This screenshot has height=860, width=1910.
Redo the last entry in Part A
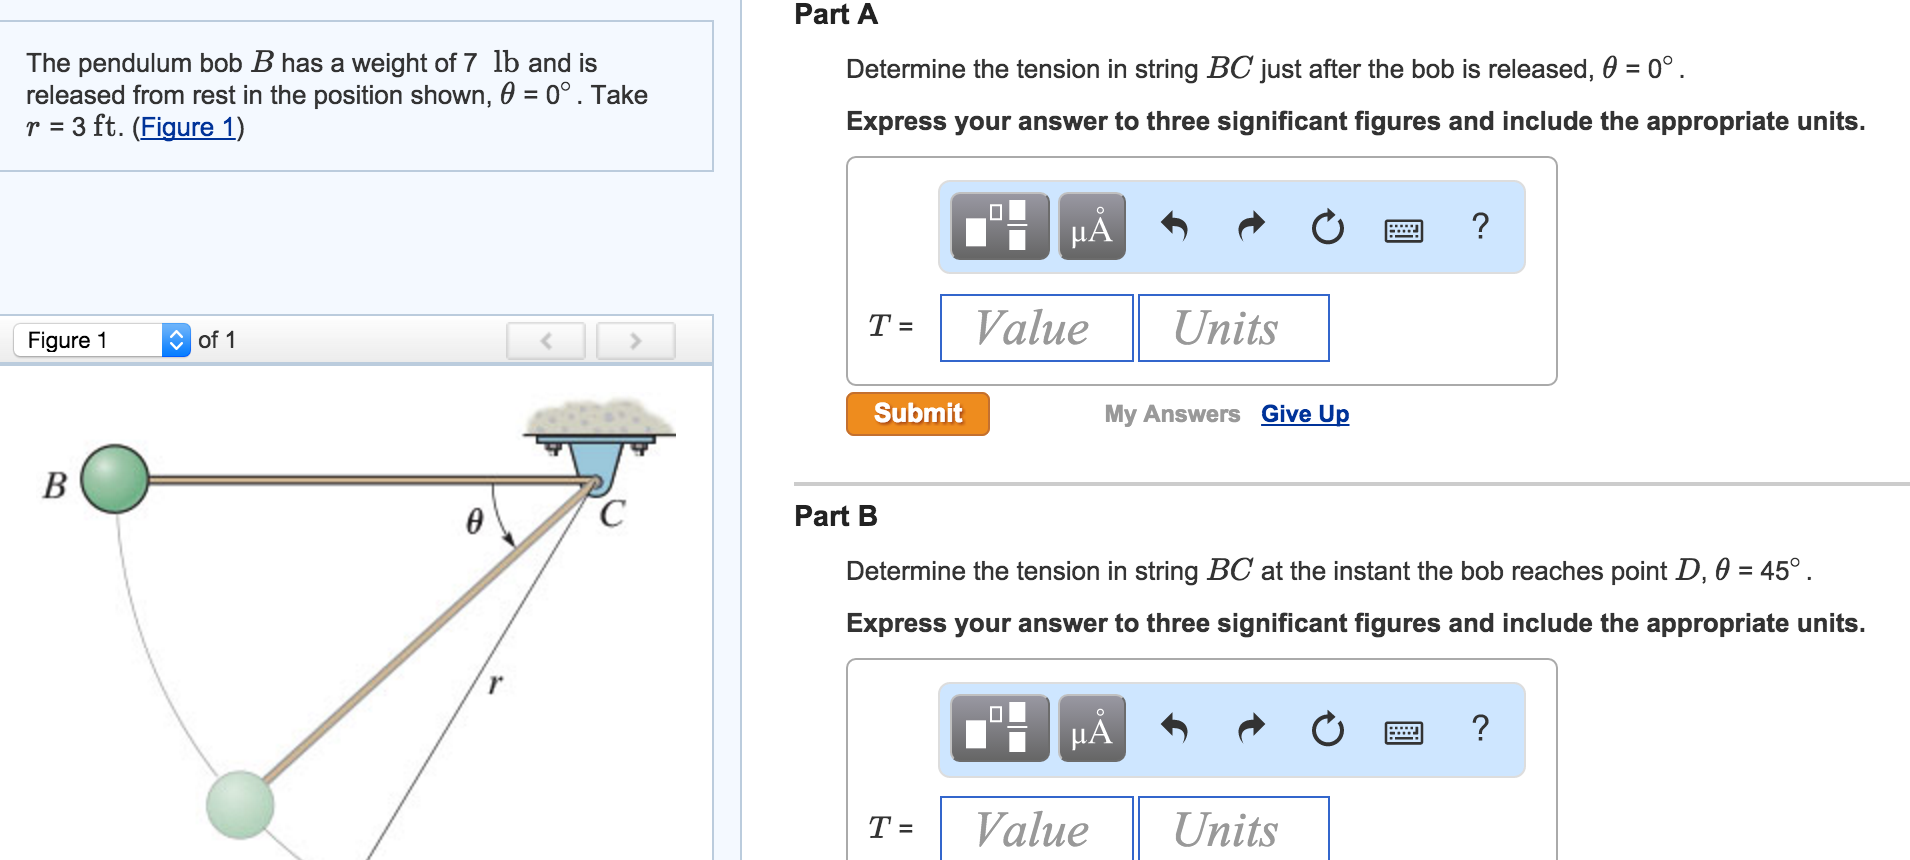coord(1250,226)
